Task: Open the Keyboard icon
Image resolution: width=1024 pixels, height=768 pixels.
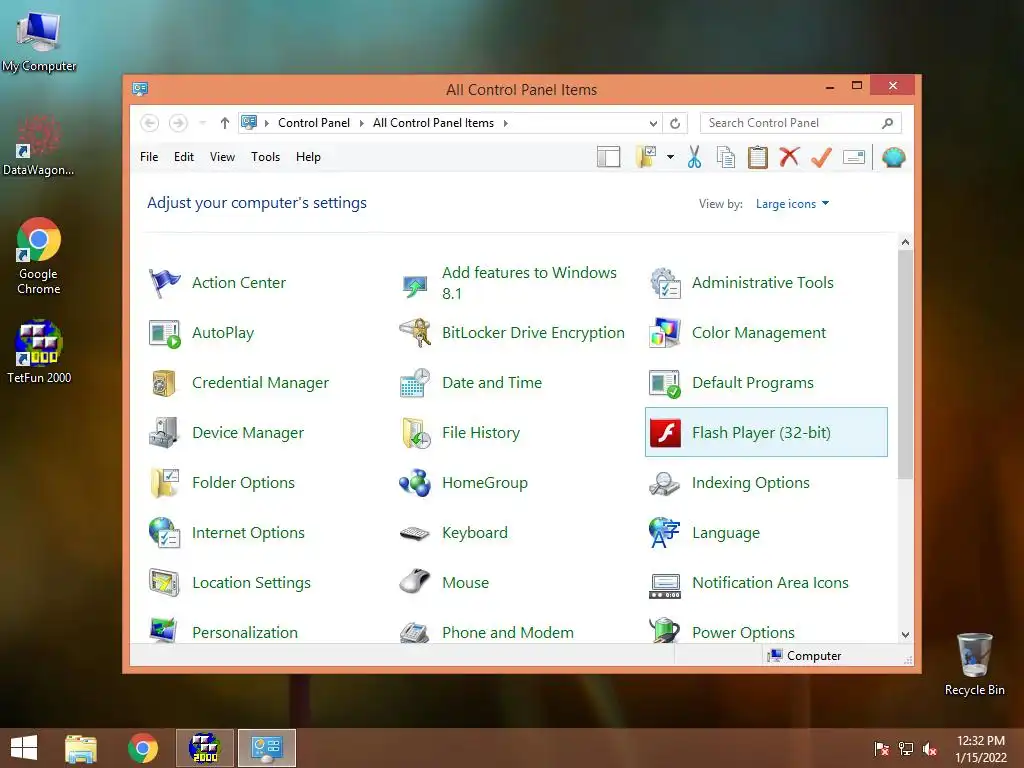Action: click(x=415, y=534)
